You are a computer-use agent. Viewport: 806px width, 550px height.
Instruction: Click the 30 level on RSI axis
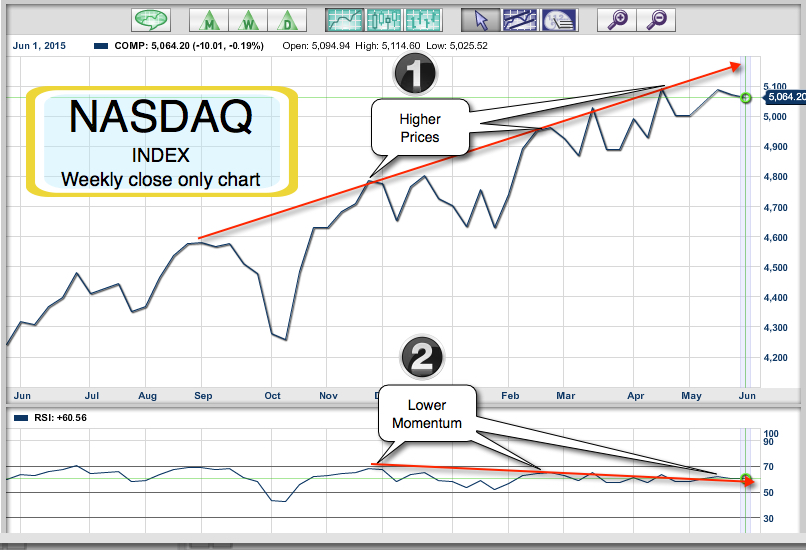pyautogui.click(x=768, y=519)
